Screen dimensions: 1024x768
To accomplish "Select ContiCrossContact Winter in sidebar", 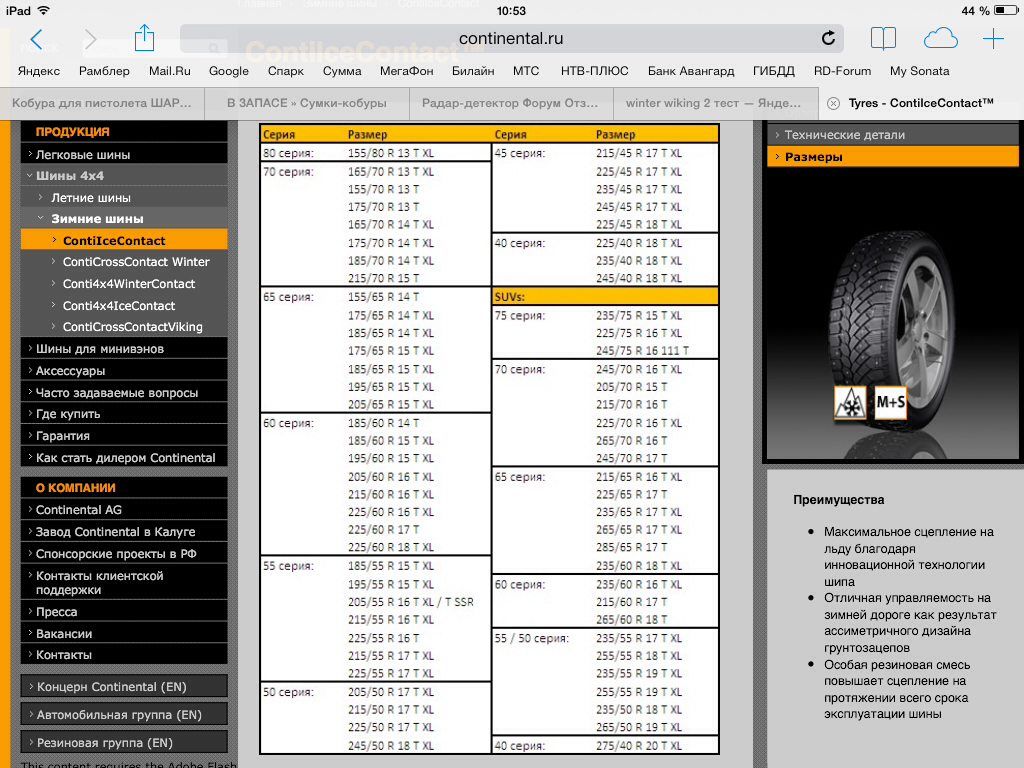I will point(135,262).
